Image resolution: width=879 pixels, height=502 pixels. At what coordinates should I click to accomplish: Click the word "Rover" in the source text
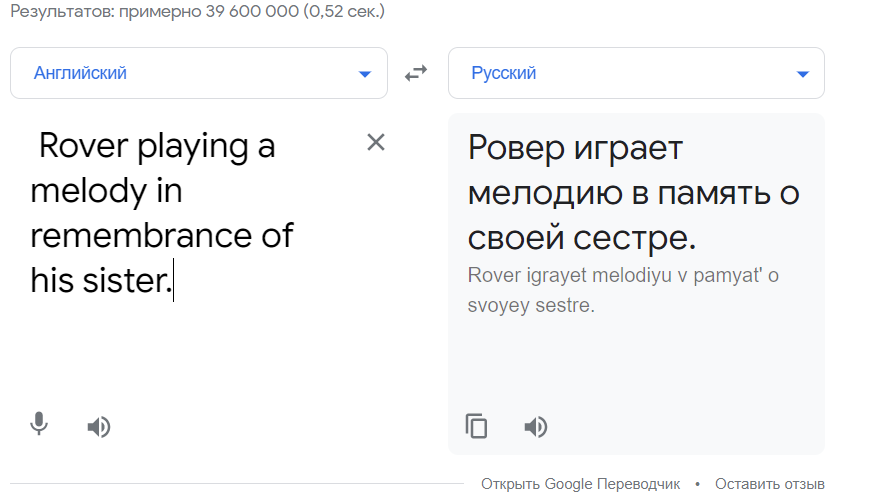click(x=83, y=146)
